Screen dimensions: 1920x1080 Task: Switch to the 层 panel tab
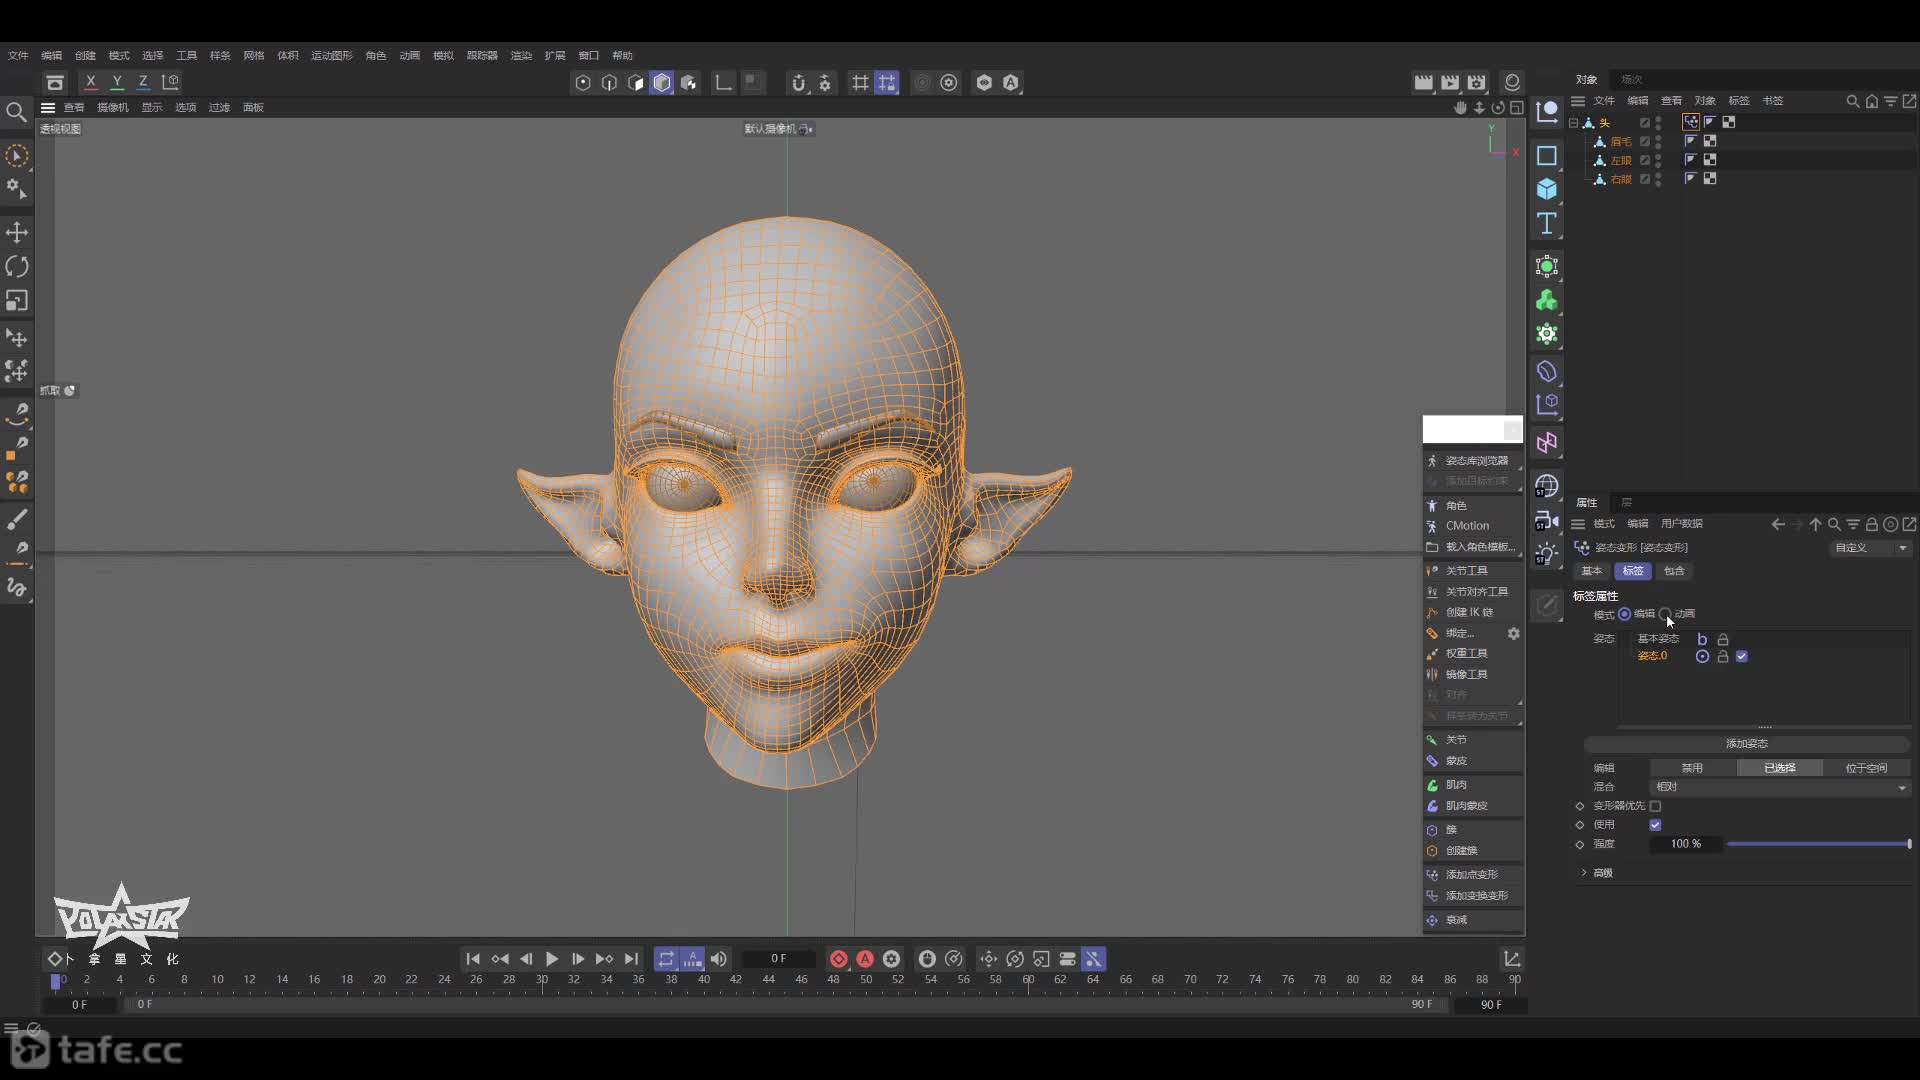click(1627, 502)
